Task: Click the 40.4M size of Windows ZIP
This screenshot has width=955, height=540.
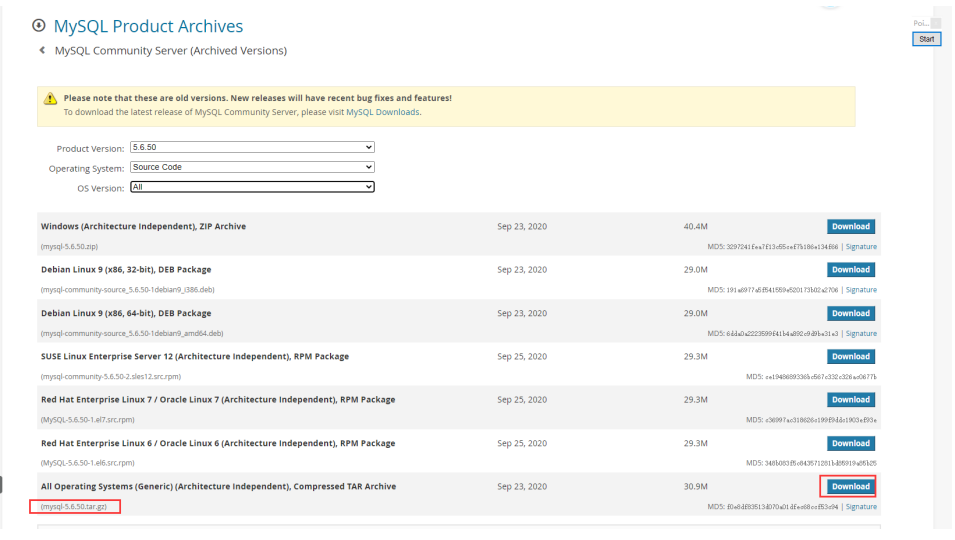Action: [696, 226]
